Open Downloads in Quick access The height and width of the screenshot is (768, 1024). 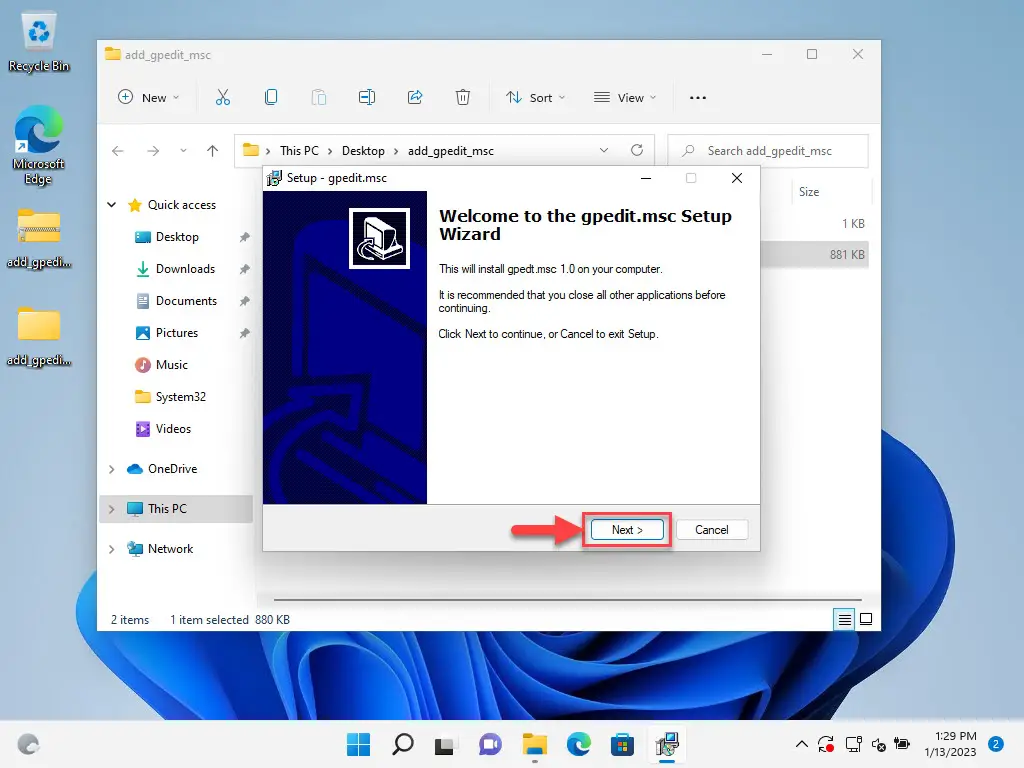pyautogui.click(x=185, y=268)
